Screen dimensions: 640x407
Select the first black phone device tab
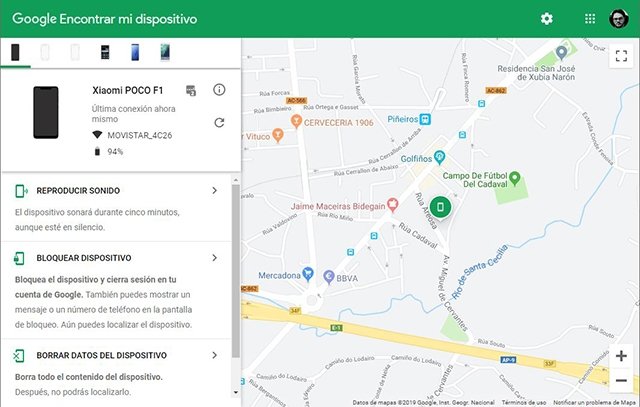pos(15,52)
